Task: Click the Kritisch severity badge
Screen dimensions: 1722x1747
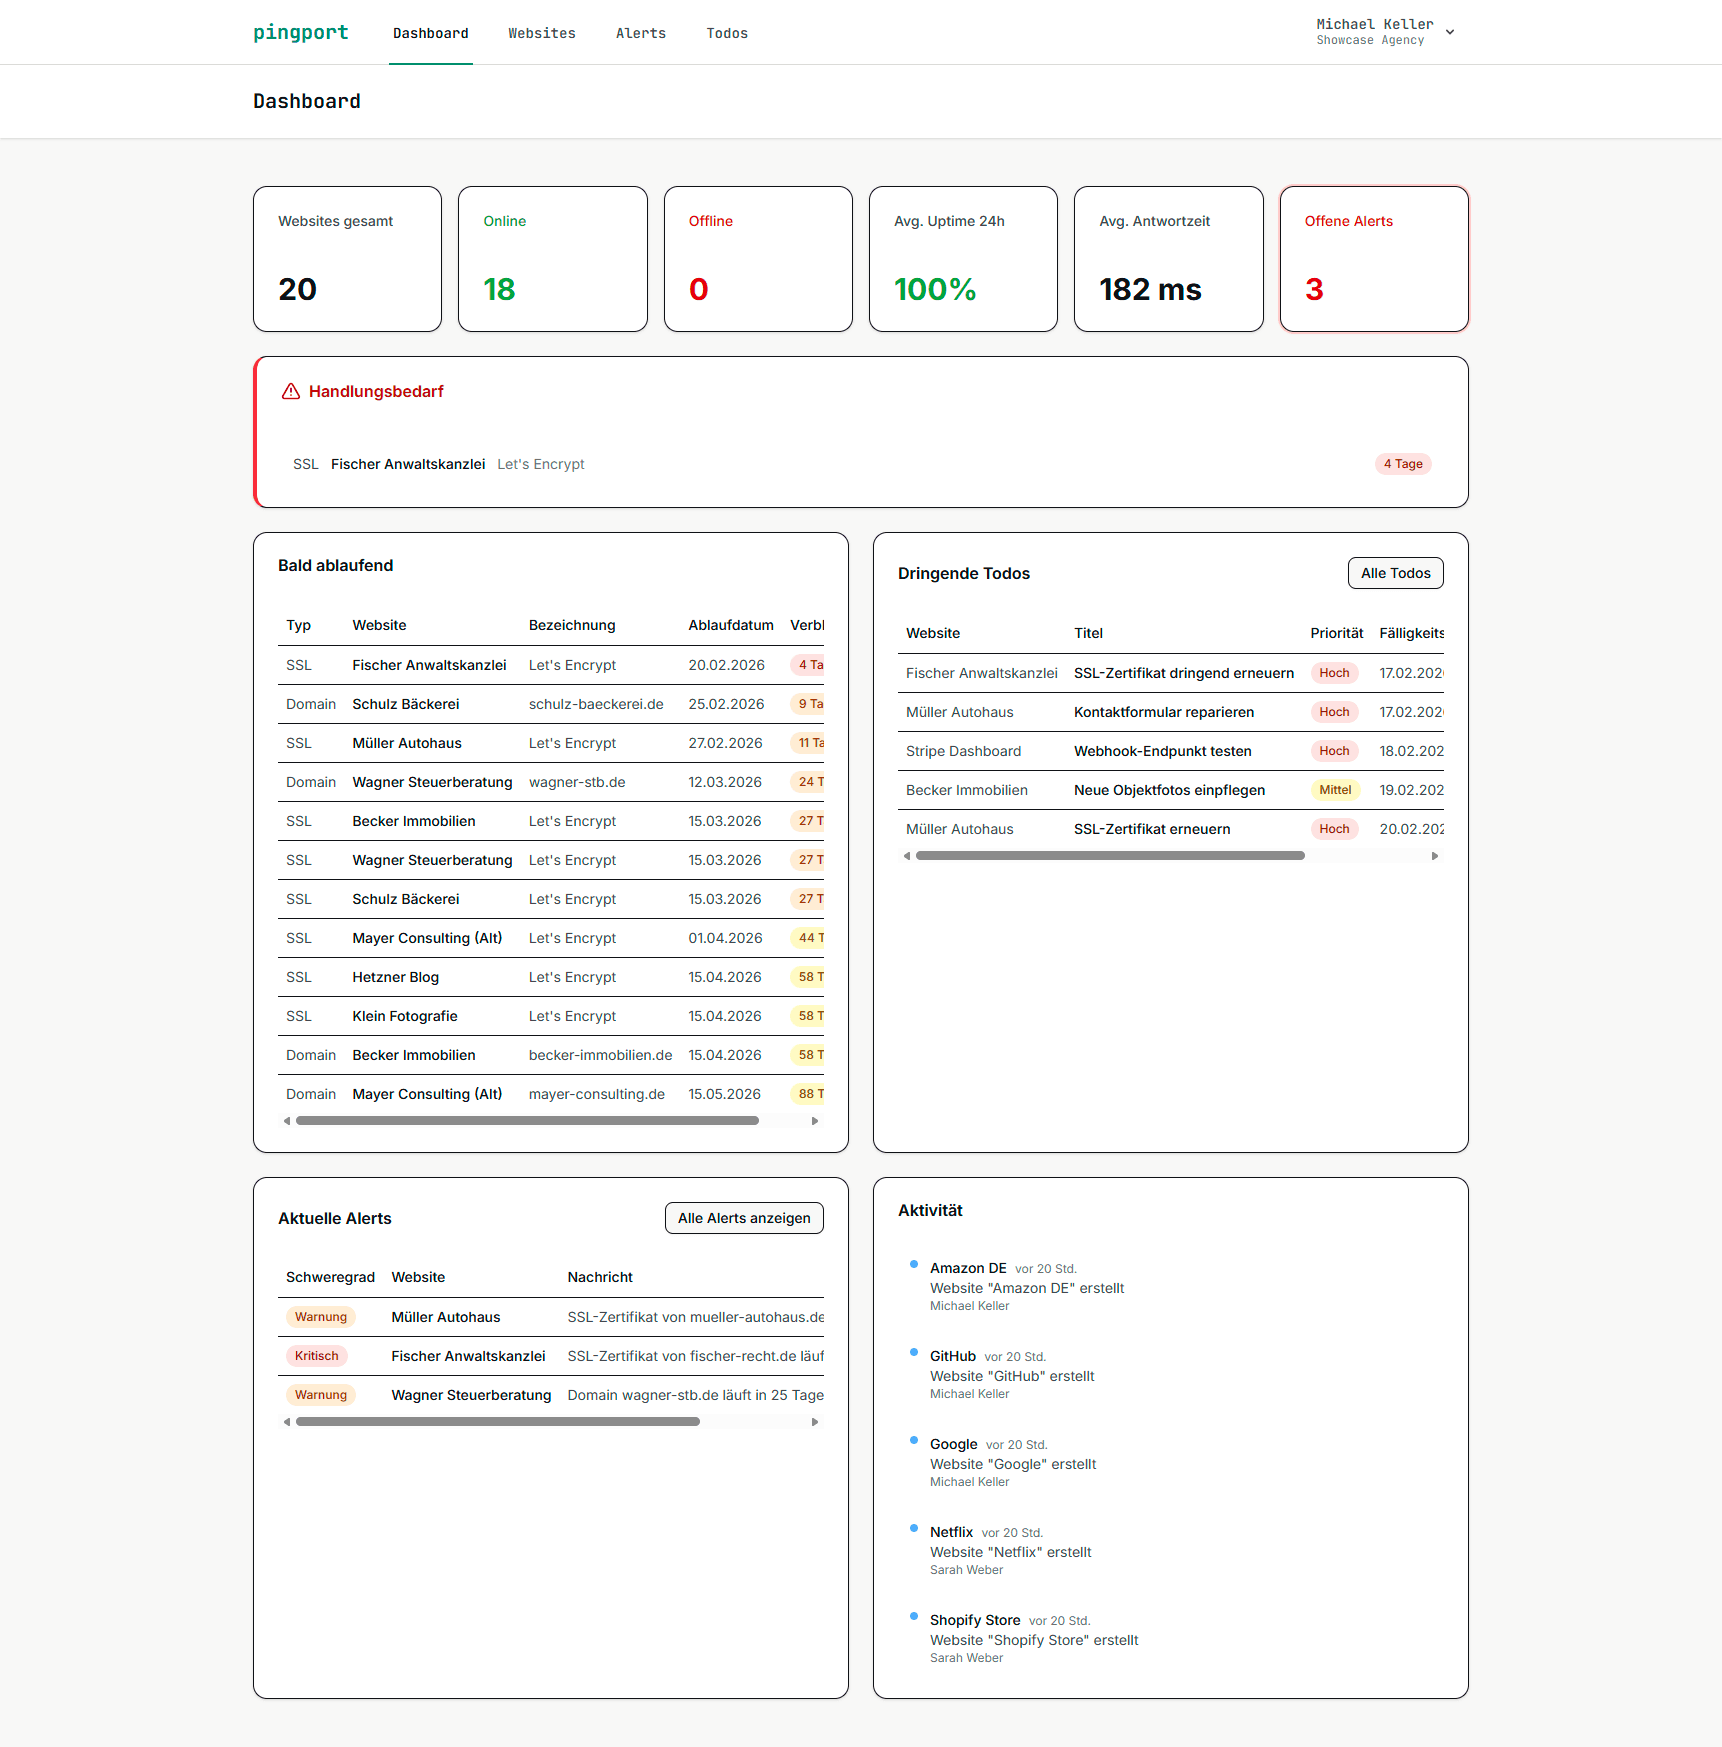Action: coord(316,1355)
